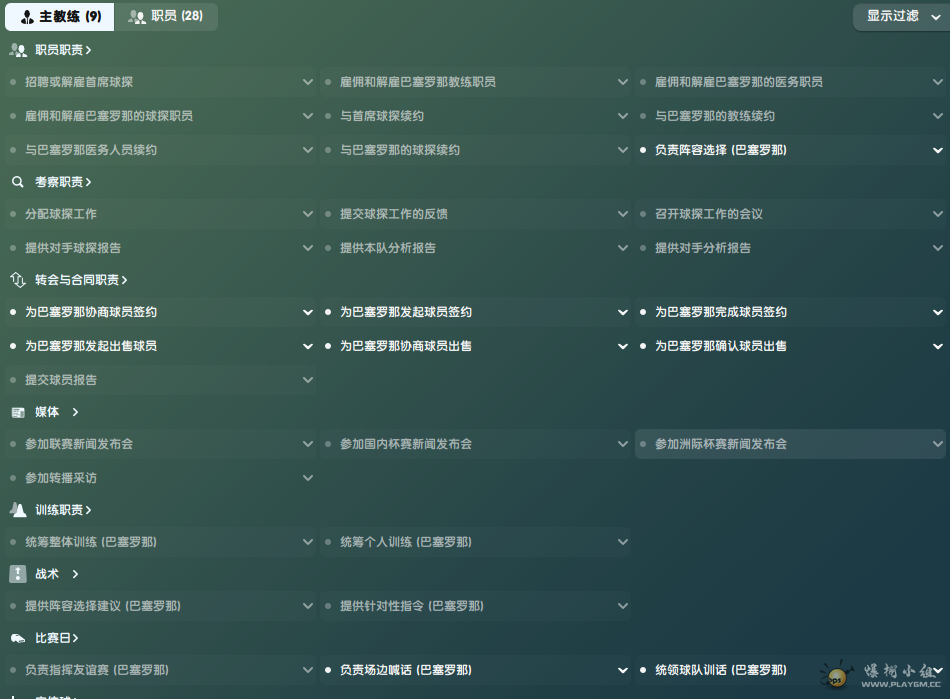
Task: Expand dropdown for 召开球探工作的会议
Action: tap(938, 214)
